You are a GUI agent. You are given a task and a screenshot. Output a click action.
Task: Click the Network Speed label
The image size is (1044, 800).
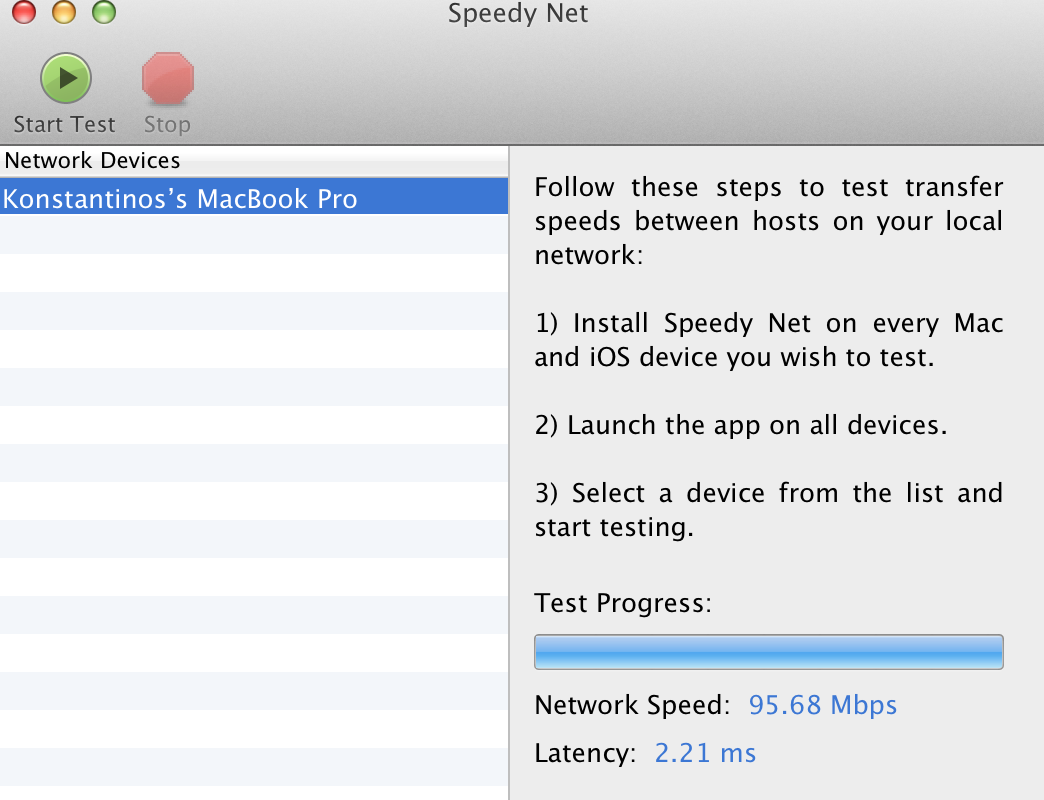click(x=633, y=705)
